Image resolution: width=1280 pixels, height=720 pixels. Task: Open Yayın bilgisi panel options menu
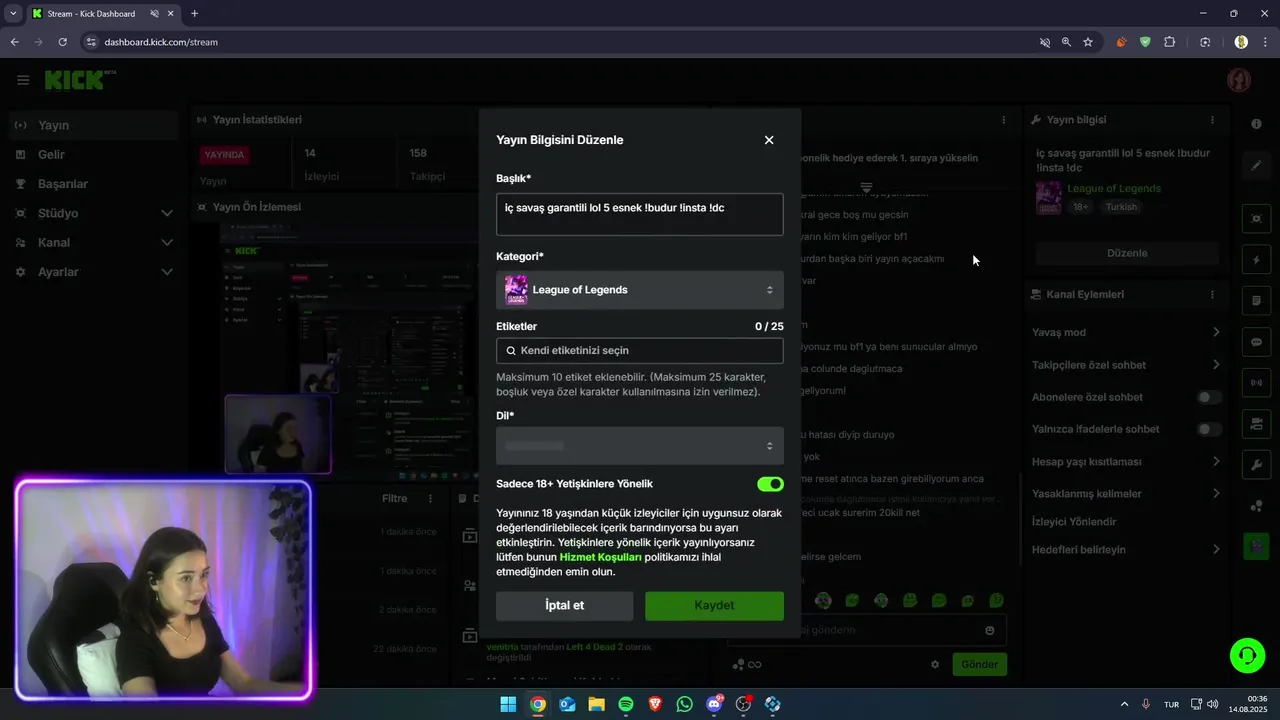pyautogui.click(x=1213, y=120)
